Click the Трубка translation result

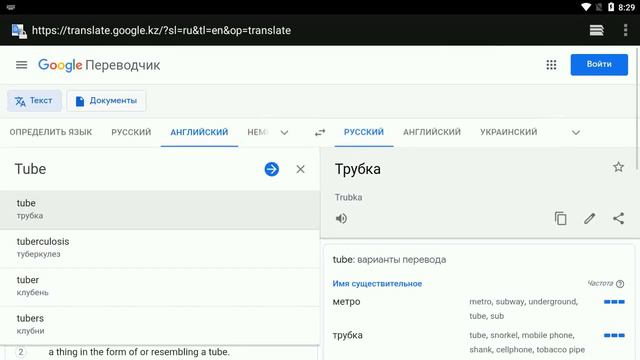[358, 169]
